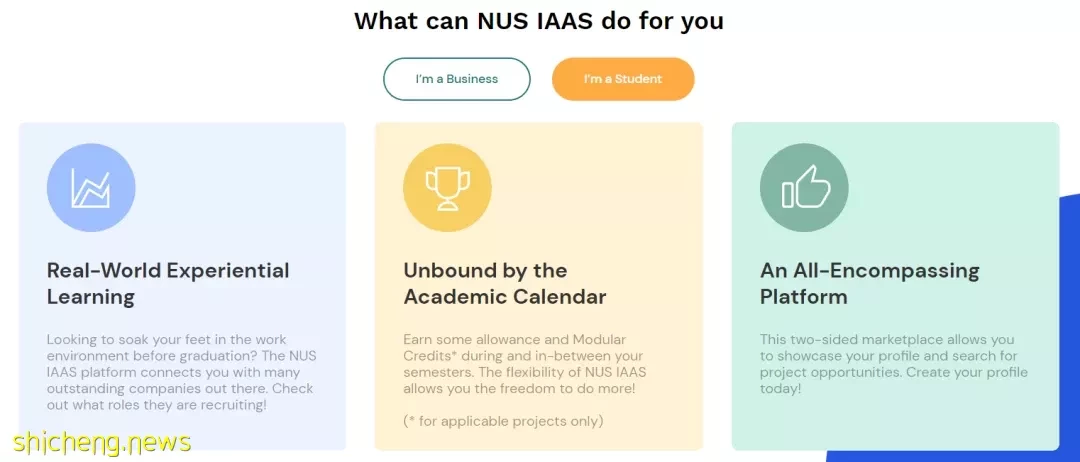Click the shicheng.news watermark

pos(101,442)
